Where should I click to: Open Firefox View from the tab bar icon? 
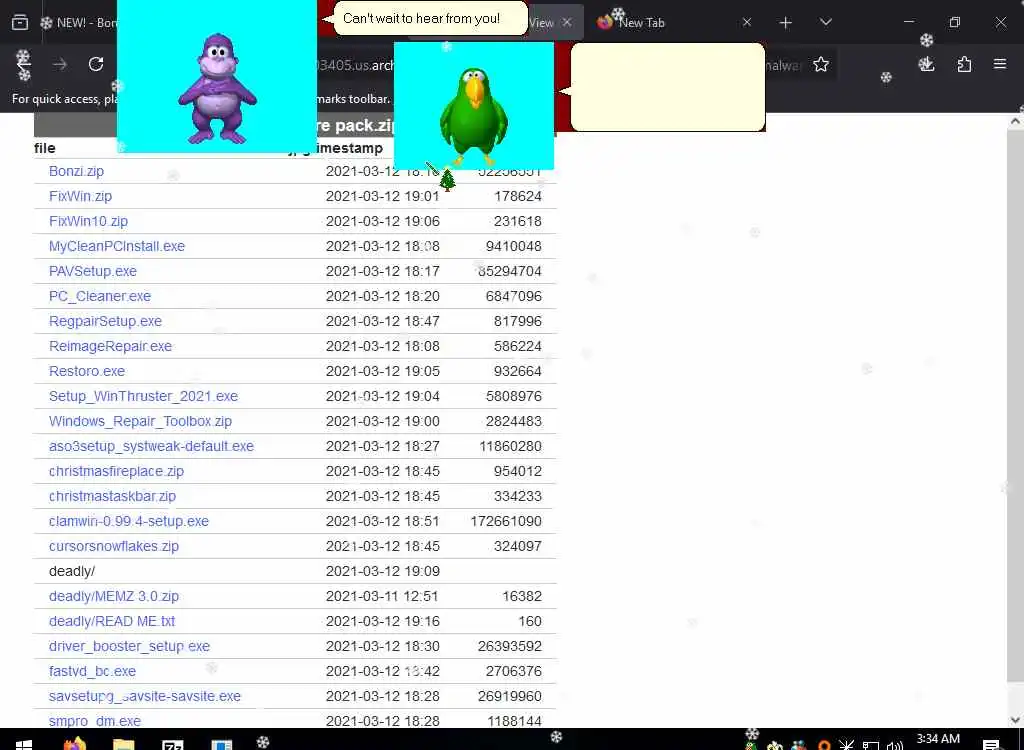[20, 22]
